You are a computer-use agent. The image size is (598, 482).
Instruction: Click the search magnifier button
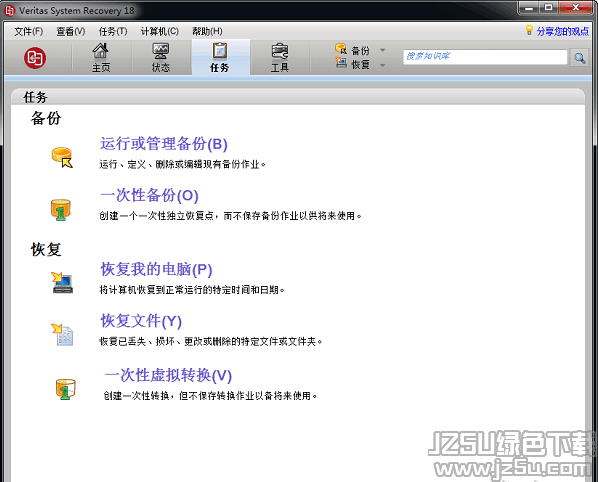[x=580, y=58]
